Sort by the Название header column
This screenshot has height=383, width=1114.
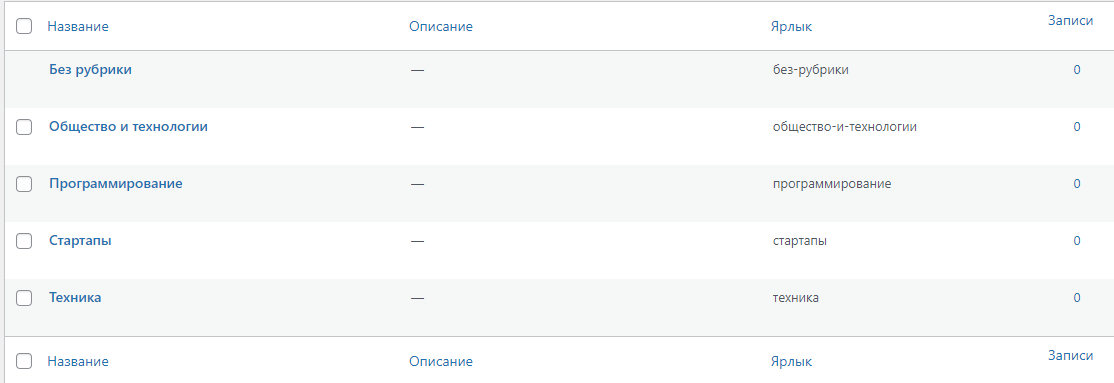(x=78, y=26)
